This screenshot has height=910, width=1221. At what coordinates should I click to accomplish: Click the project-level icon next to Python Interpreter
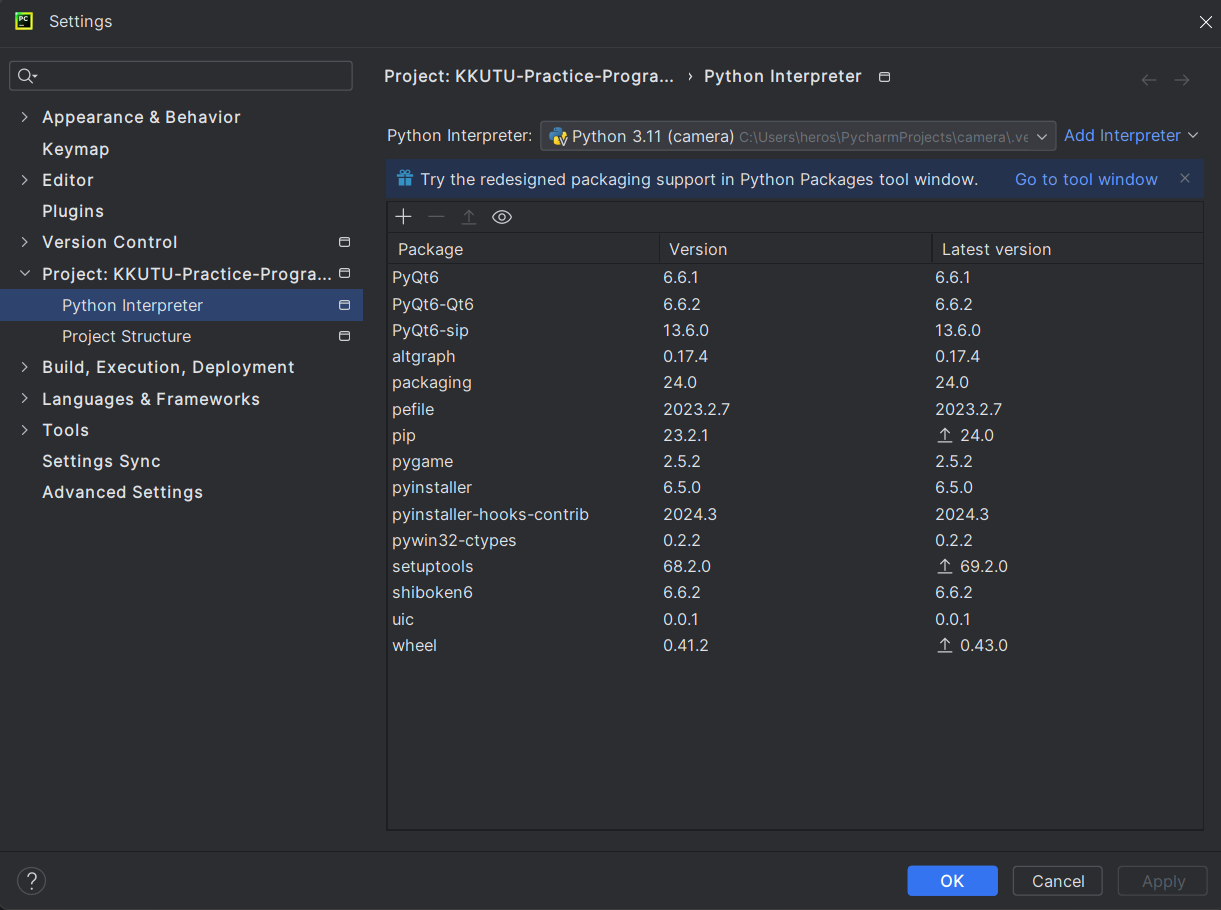344,305
